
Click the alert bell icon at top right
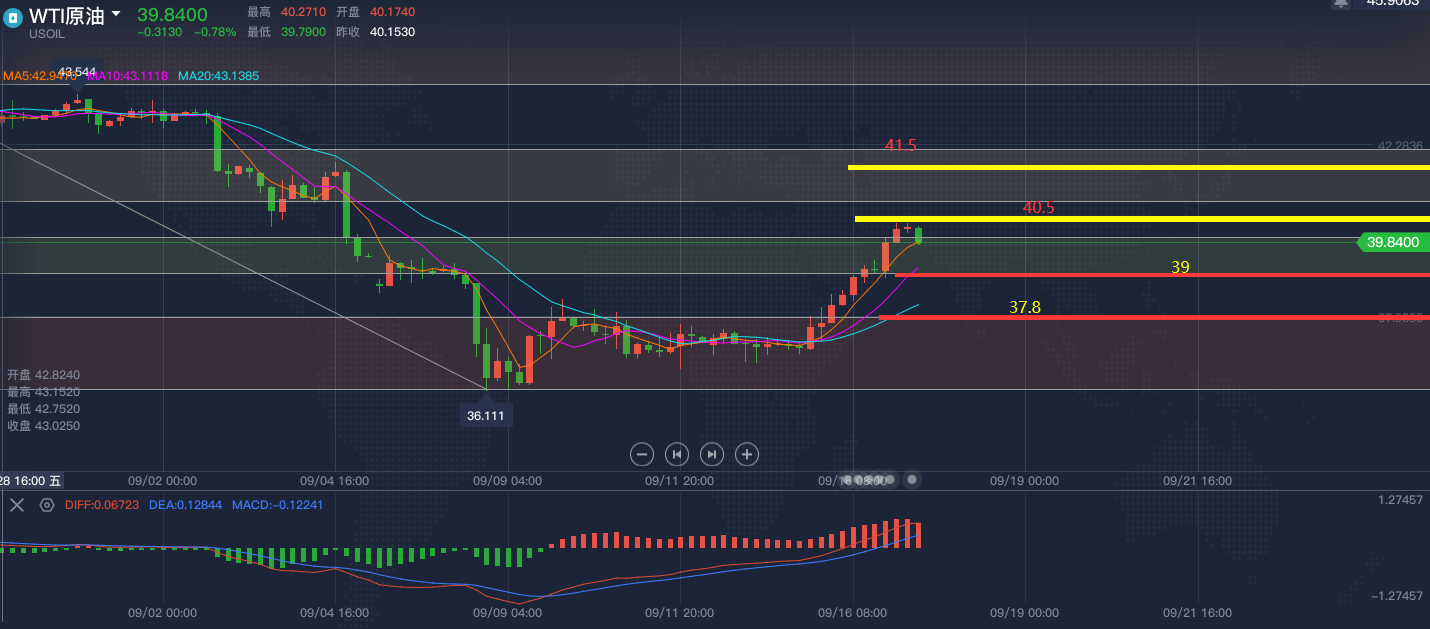point(1340,4)
